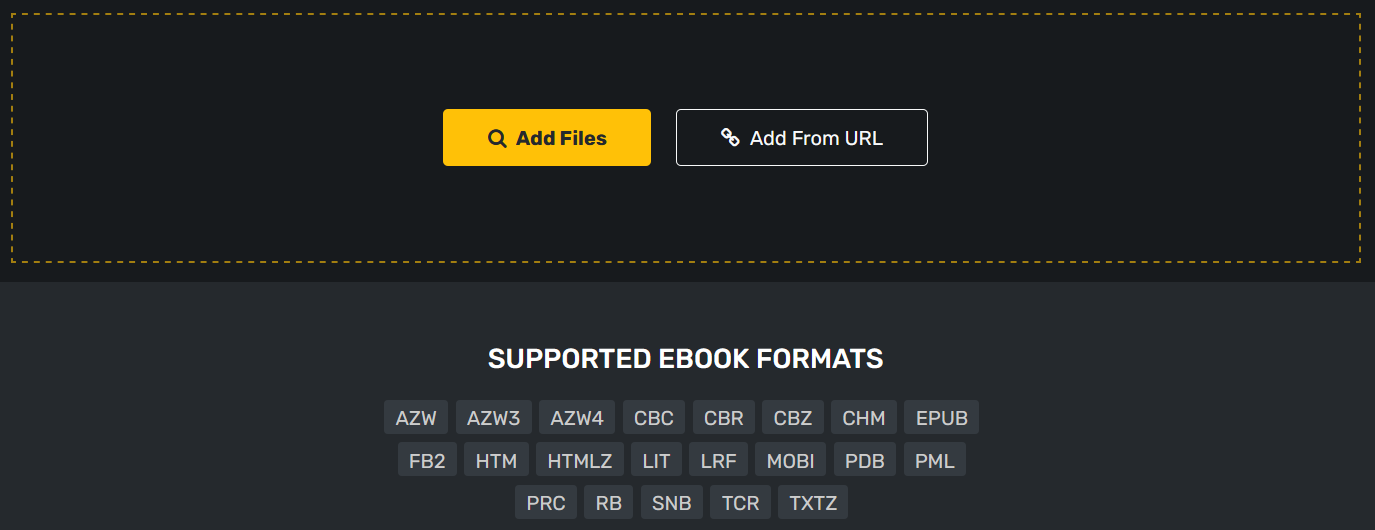
Task: Click the PRC format tag
Action: click(x=546, y=502)
